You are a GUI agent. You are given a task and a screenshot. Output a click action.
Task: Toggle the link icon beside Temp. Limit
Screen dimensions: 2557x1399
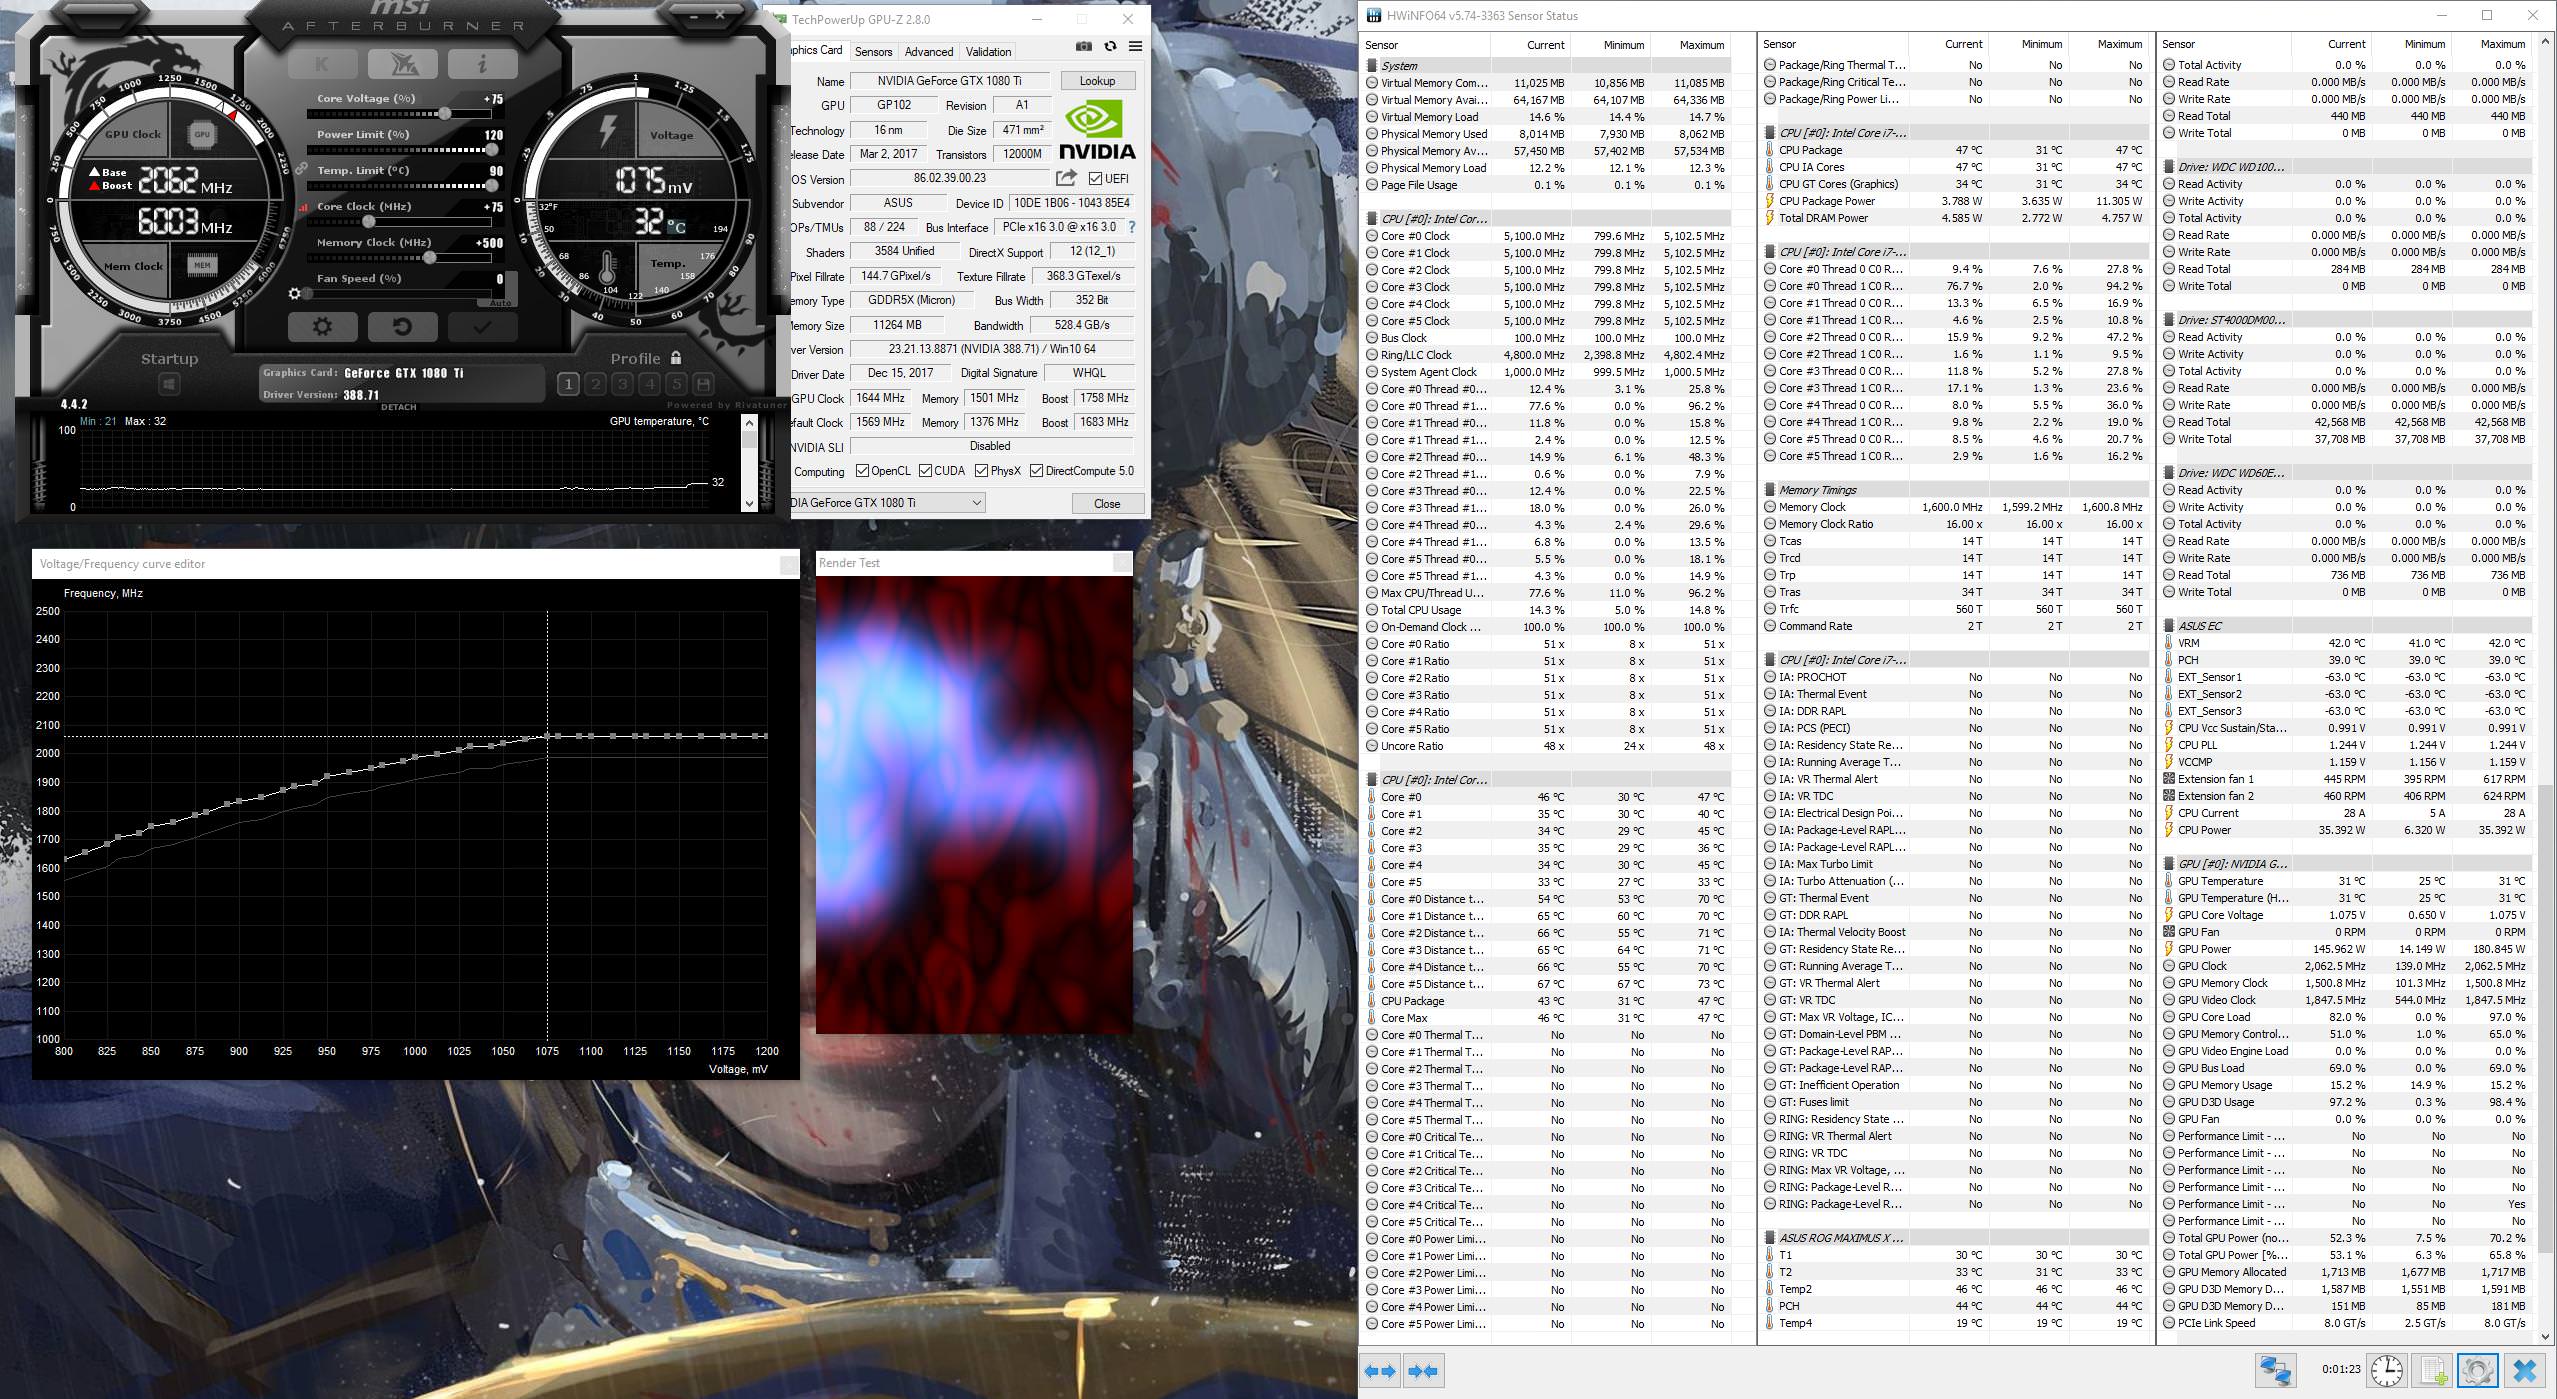tap(301, 170)
